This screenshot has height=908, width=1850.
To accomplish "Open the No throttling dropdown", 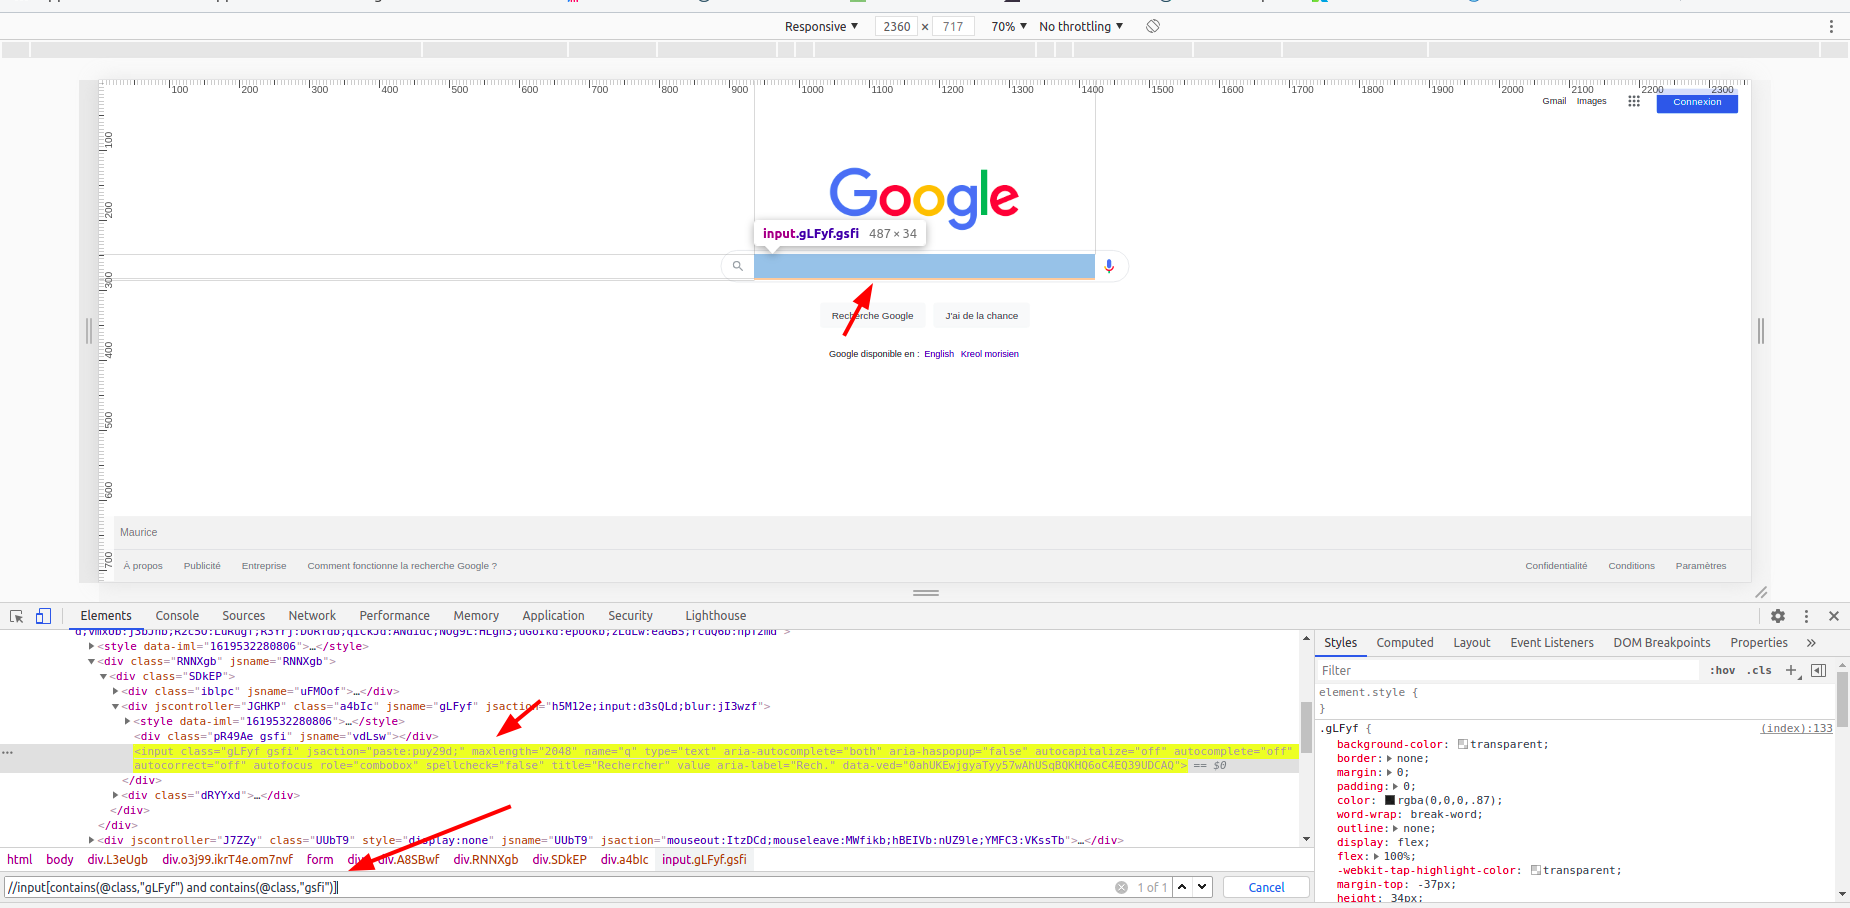I will click(x=1081, y=27).
